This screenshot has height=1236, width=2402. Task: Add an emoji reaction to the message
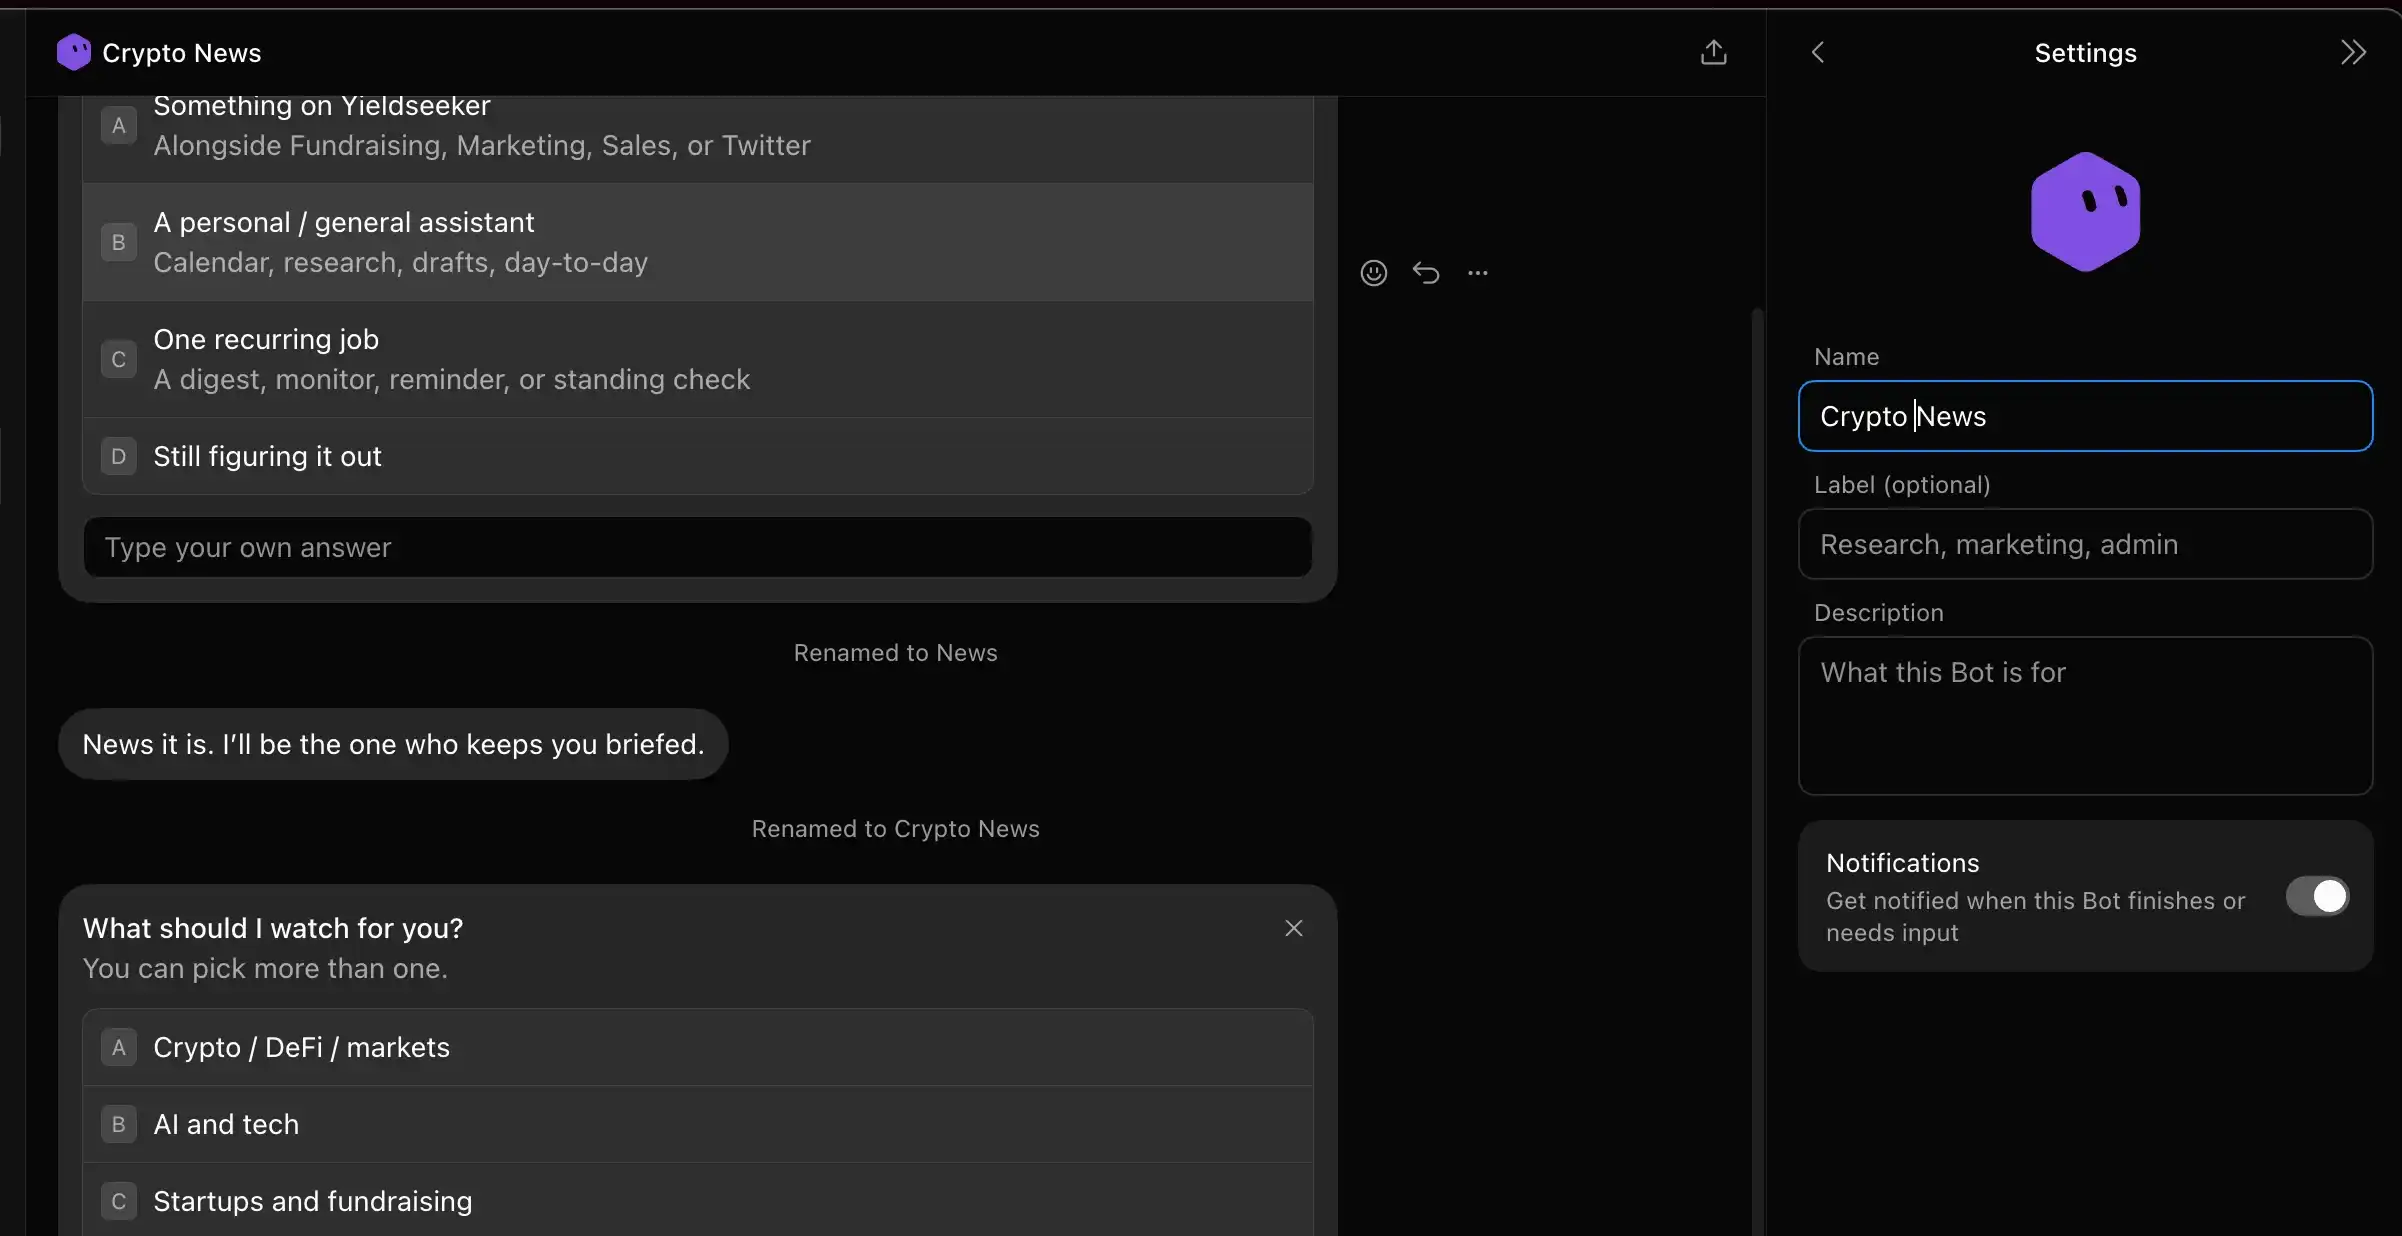[1373, 272]
